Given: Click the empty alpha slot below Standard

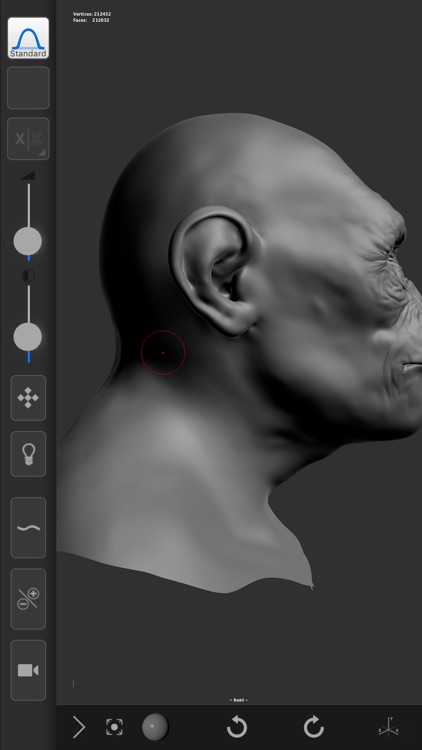Looking at the screenshot, I should tap(28, 88).
